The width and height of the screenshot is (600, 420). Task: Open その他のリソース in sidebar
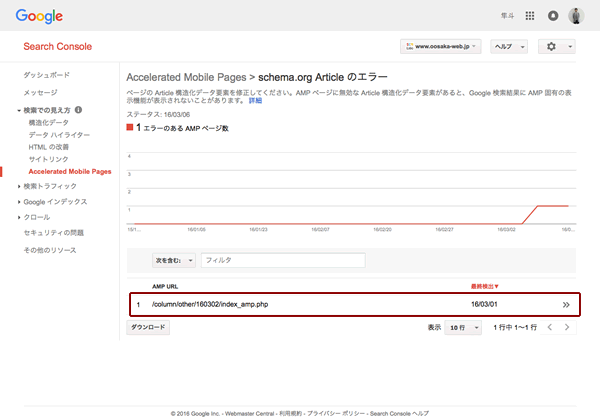pos(50,250)
